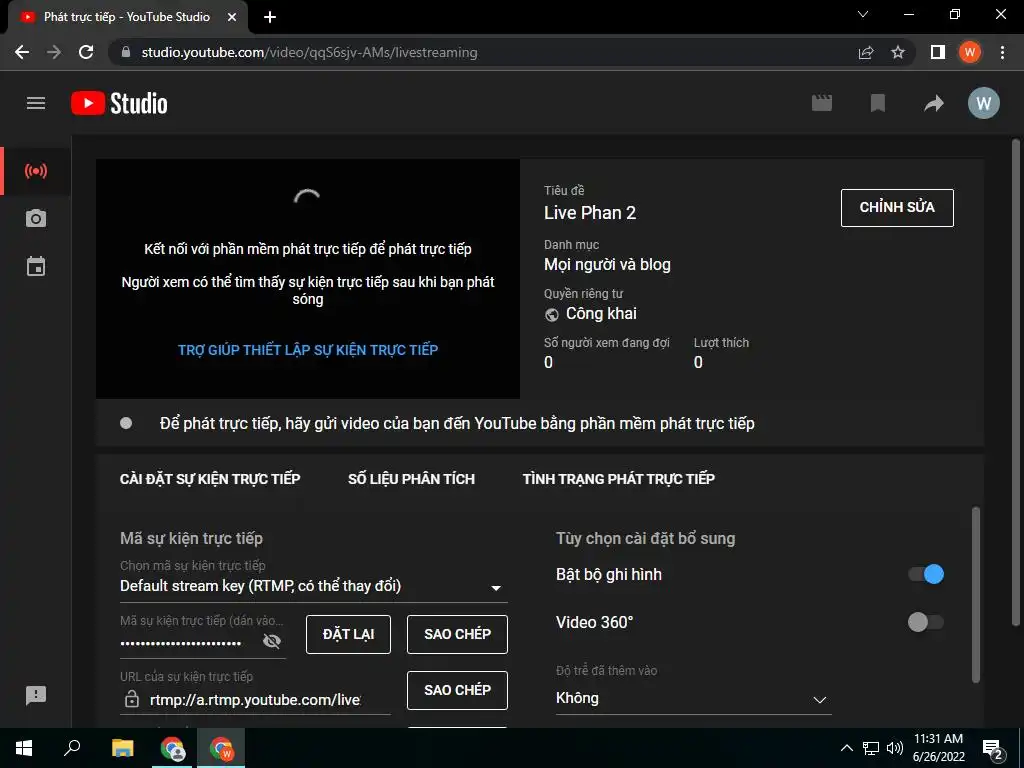Image resolution: width=1024 pixels, height=768 pixels.
Task: Copy the stream URL with SAO CHÉP
Action: coord(457,690)
